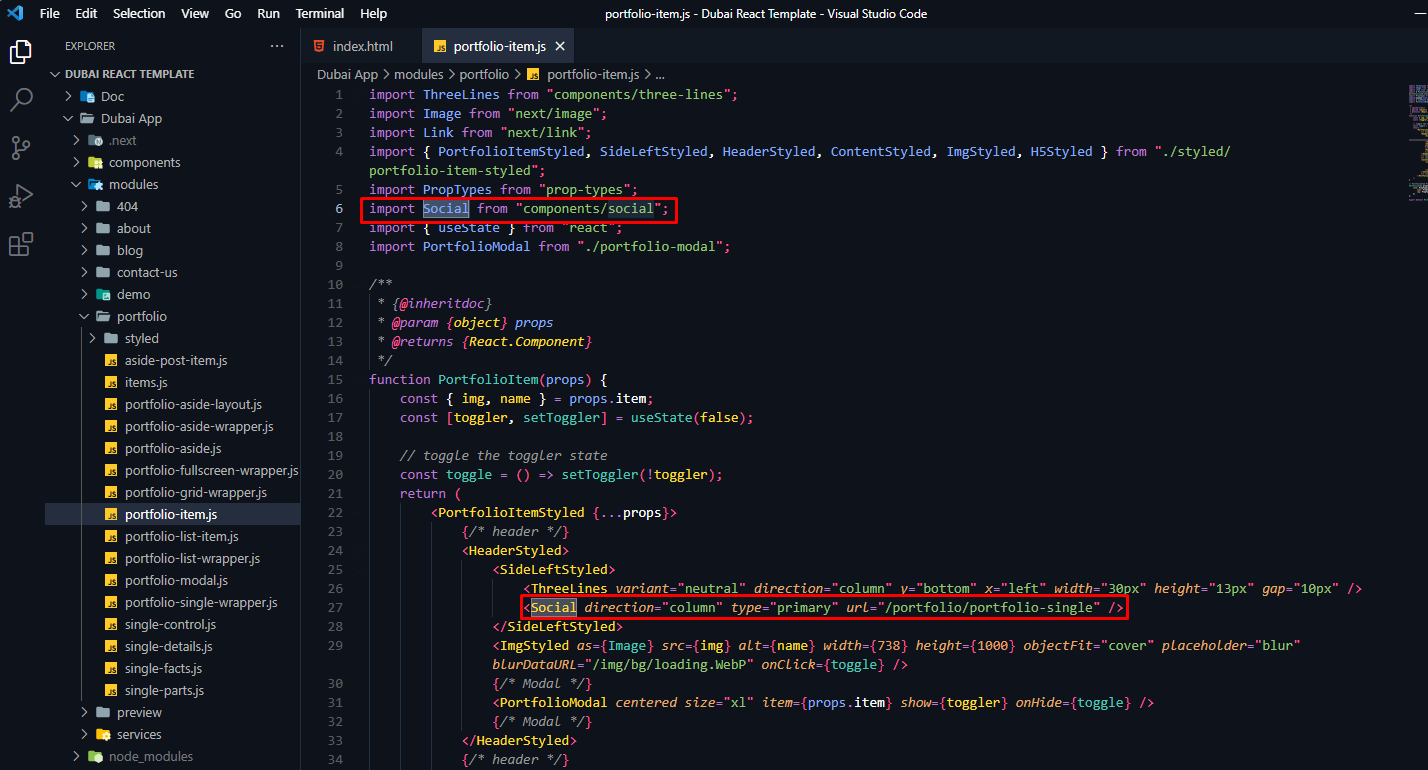Open portfolio-aside-wrapper.js file

tap(199, 426)
